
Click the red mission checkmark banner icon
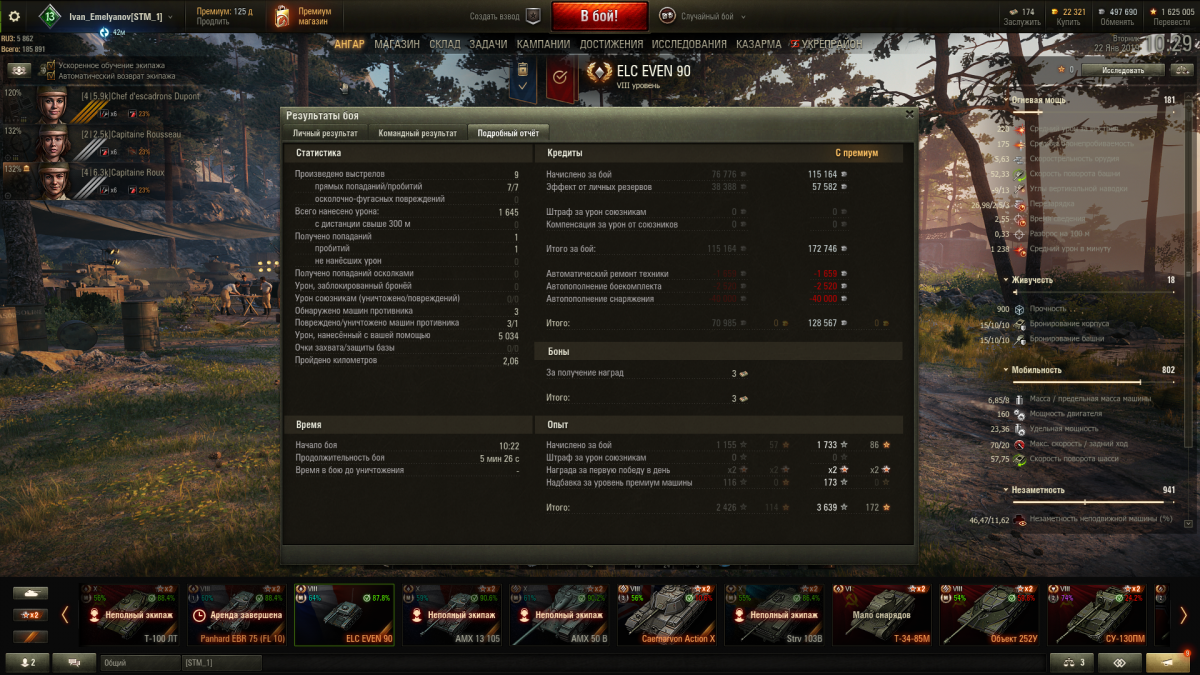[560, 79]
